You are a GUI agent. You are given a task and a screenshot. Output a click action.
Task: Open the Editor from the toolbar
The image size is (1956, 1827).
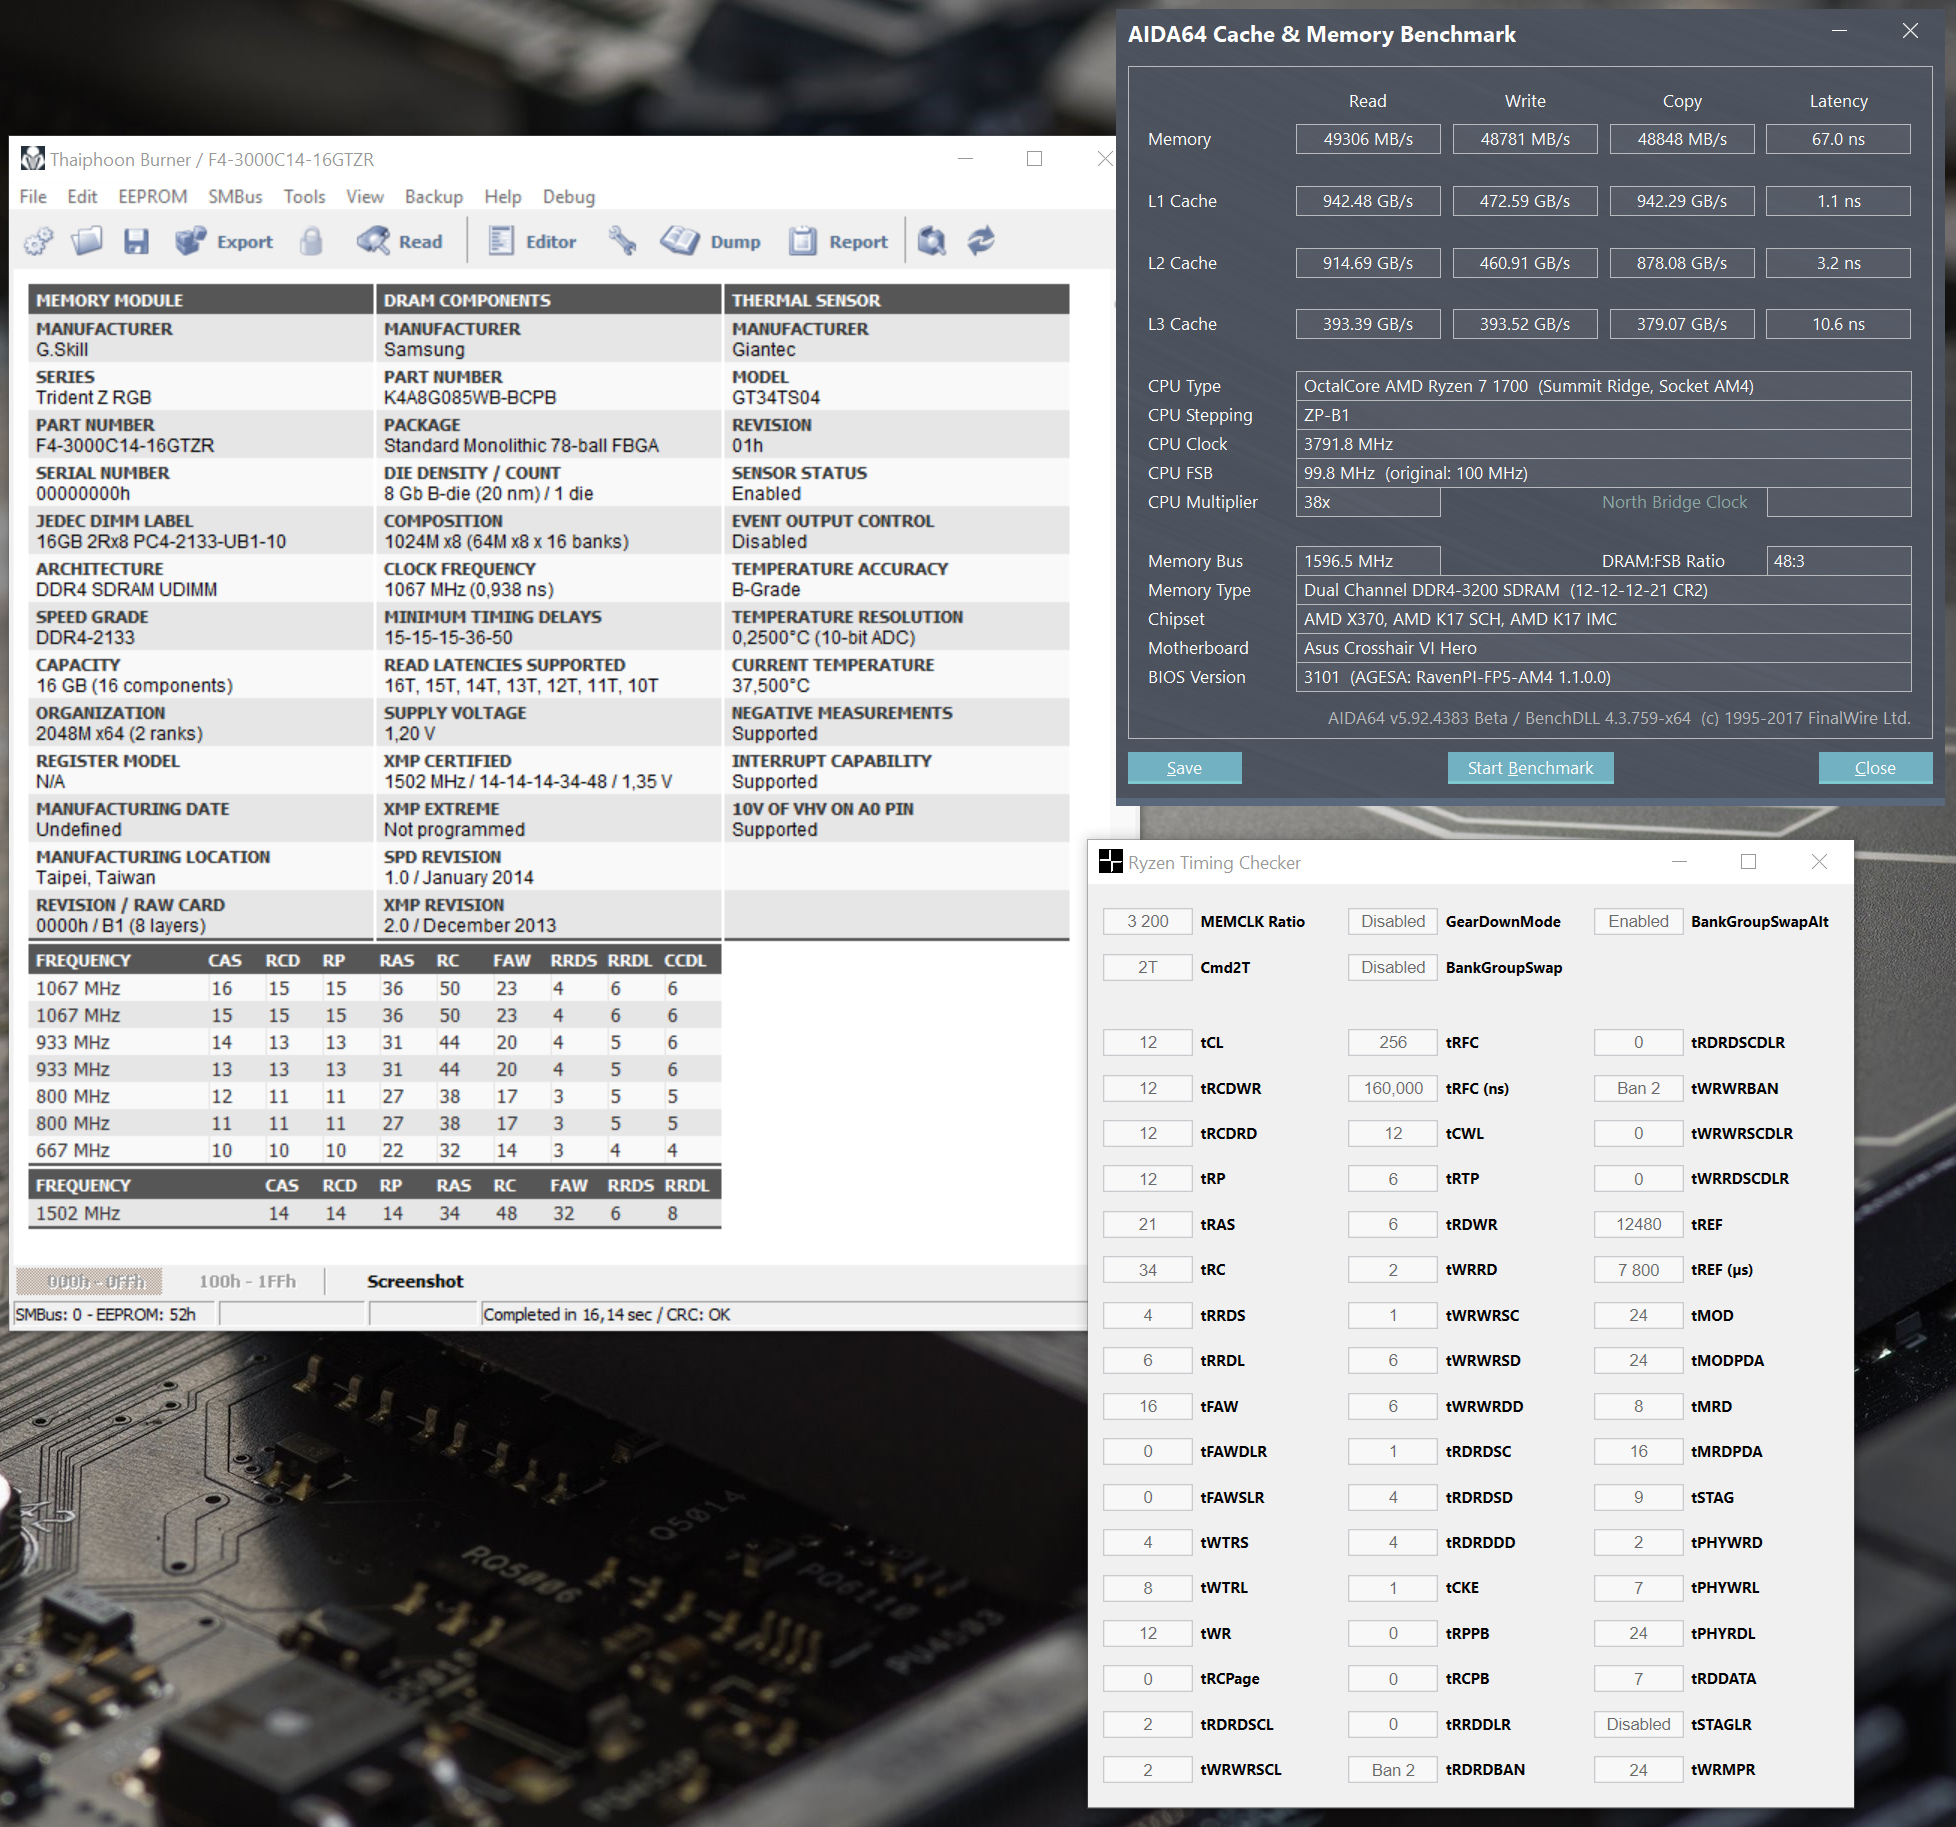(x=532, y=241)
